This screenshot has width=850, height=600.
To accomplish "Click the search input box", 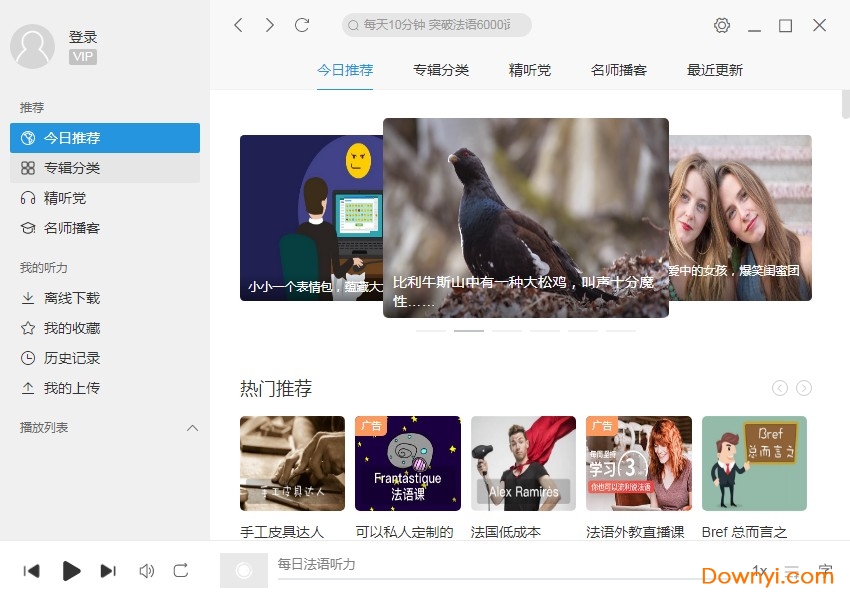I will point(440,25).
